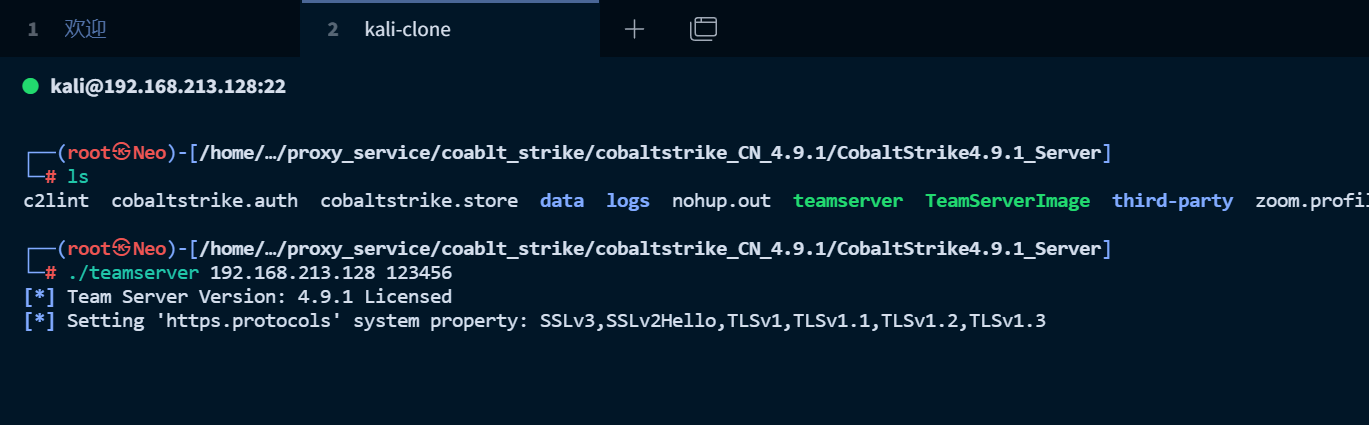Switch to the 欢迎 tab
Image resolution: width=1369 pixels, height=425 pixels.
pos(85,29)
